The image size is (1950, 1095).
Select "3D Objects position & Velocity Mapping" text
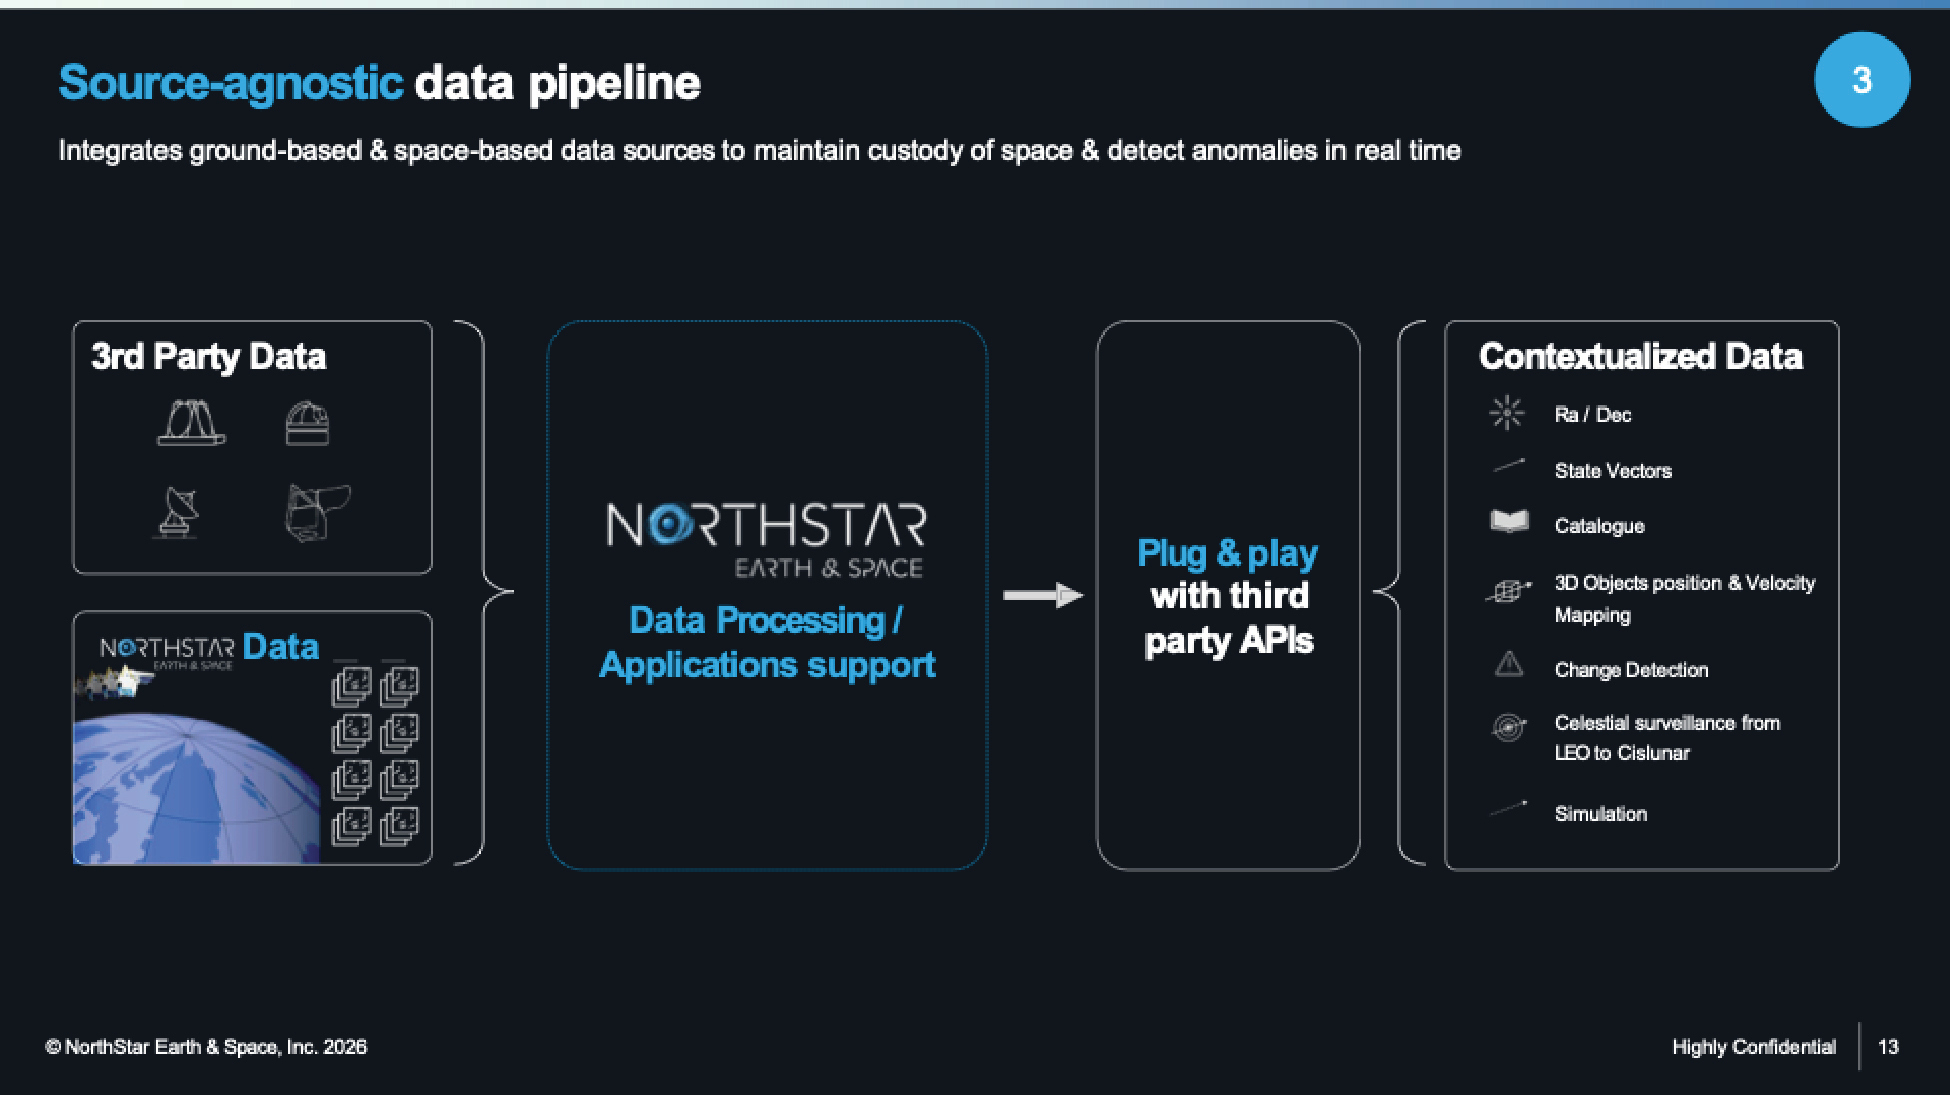(1685, 598)
